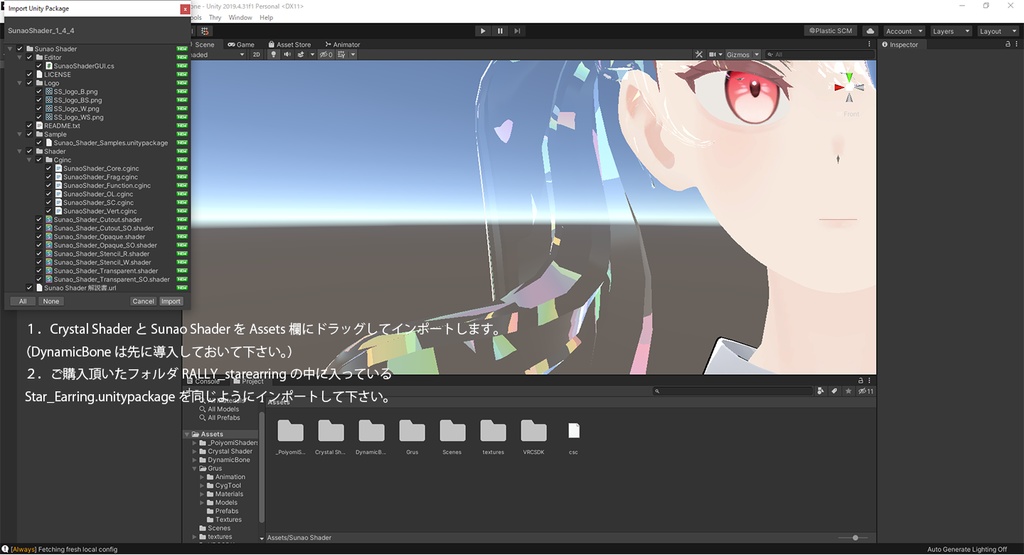Collapse the Shader folder in import list
Screen dimensions: 1024x555
(20, 151)
